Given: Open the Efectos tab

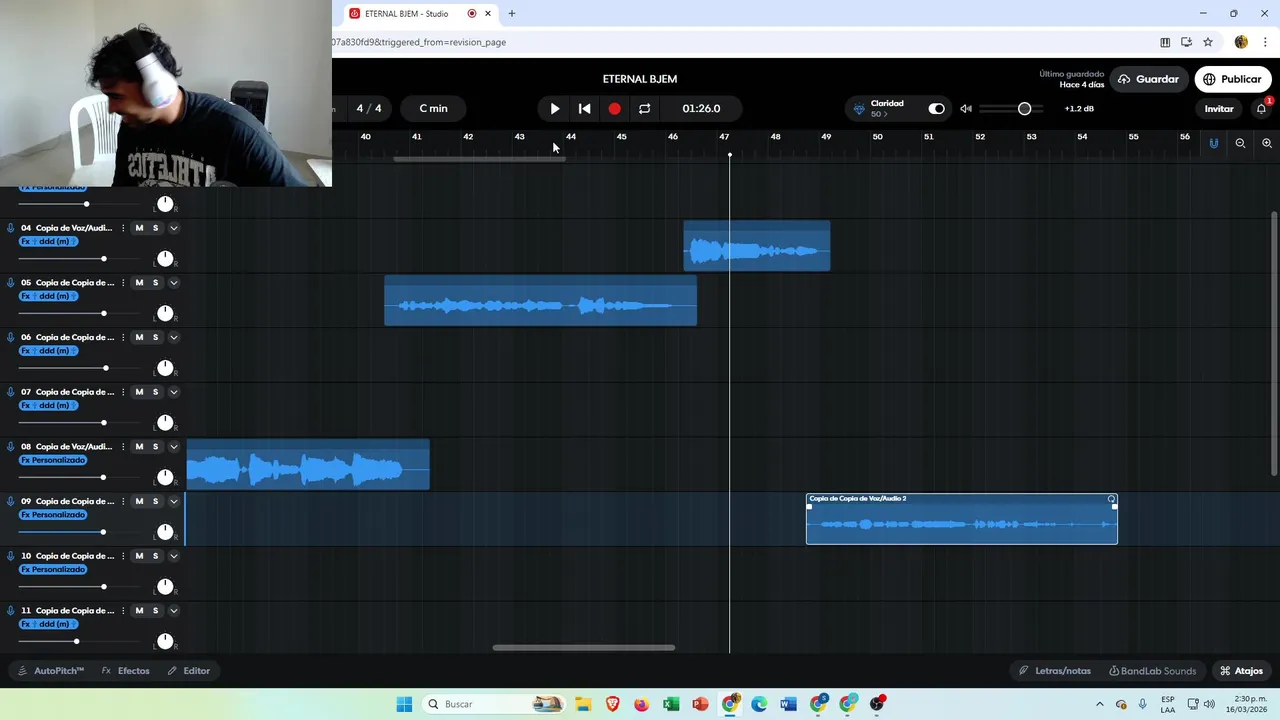Looking at the screenshot, I should (125, 671).
